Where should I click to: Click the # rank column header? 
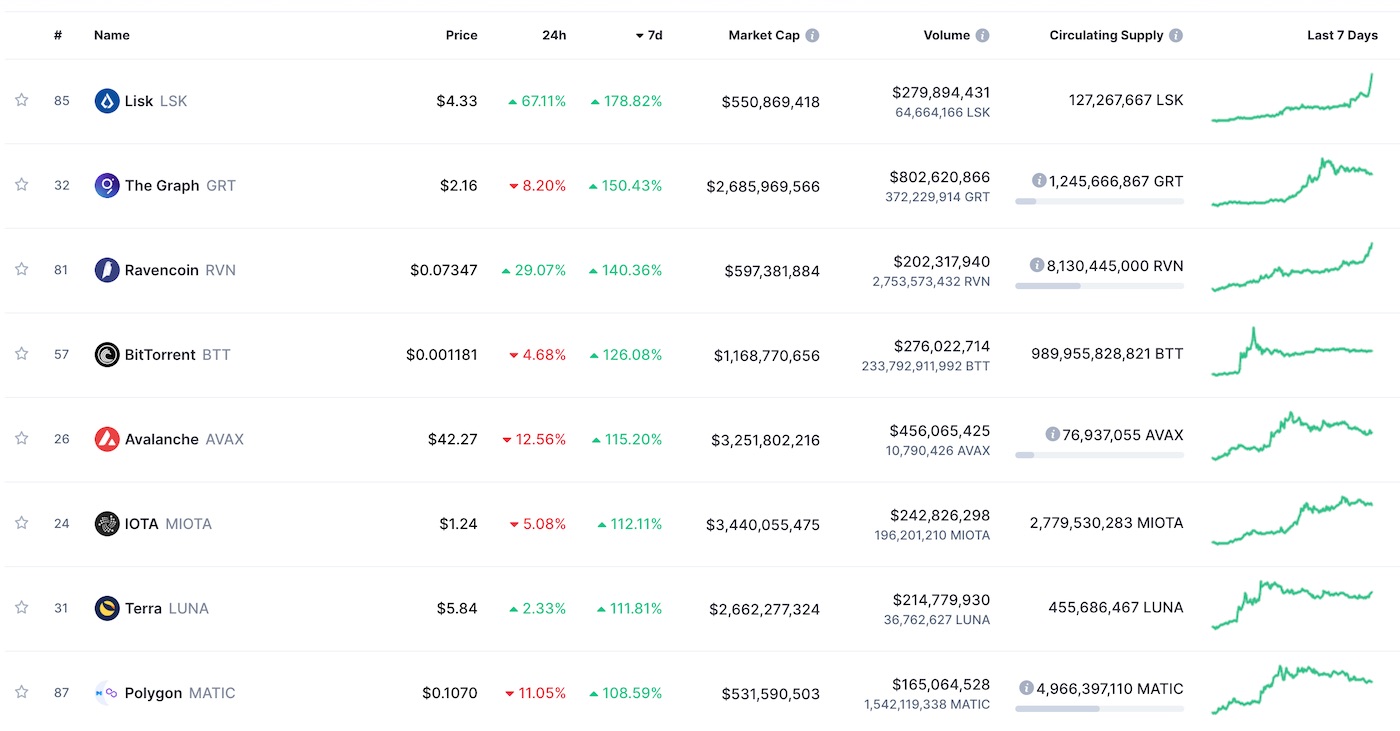click(x=58, y=35)
